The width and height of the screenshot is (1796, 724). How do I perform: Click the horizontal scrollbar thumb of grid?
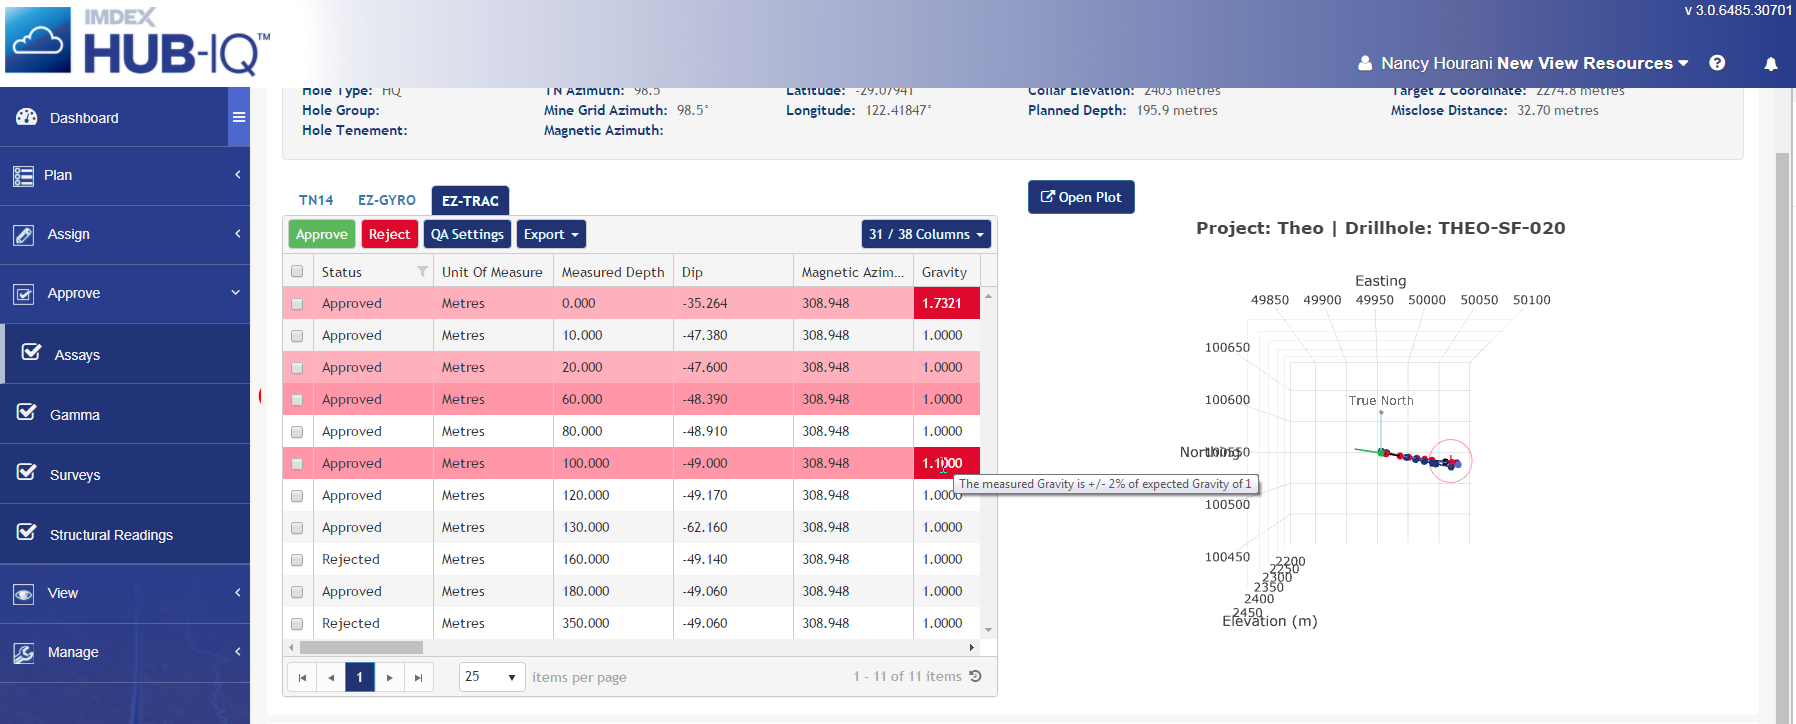click(x=361, y=648)
